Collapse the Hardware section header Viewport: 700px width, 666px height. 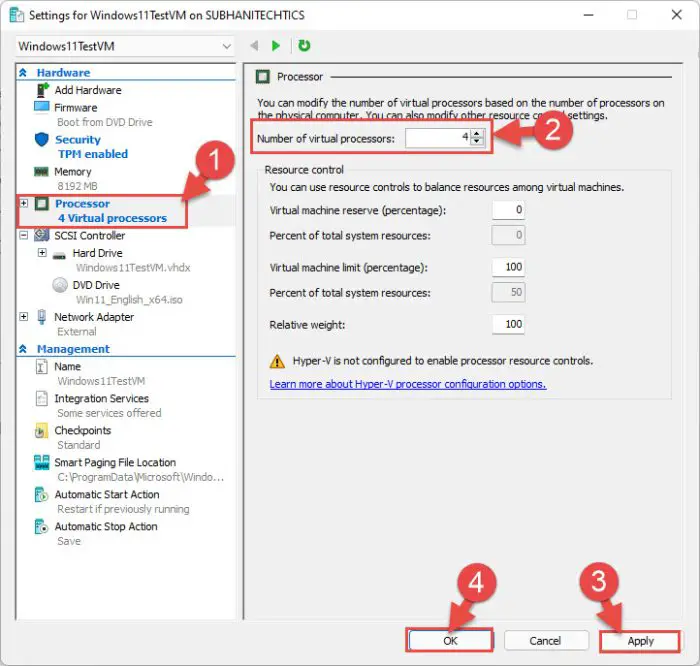pos(24,73)
